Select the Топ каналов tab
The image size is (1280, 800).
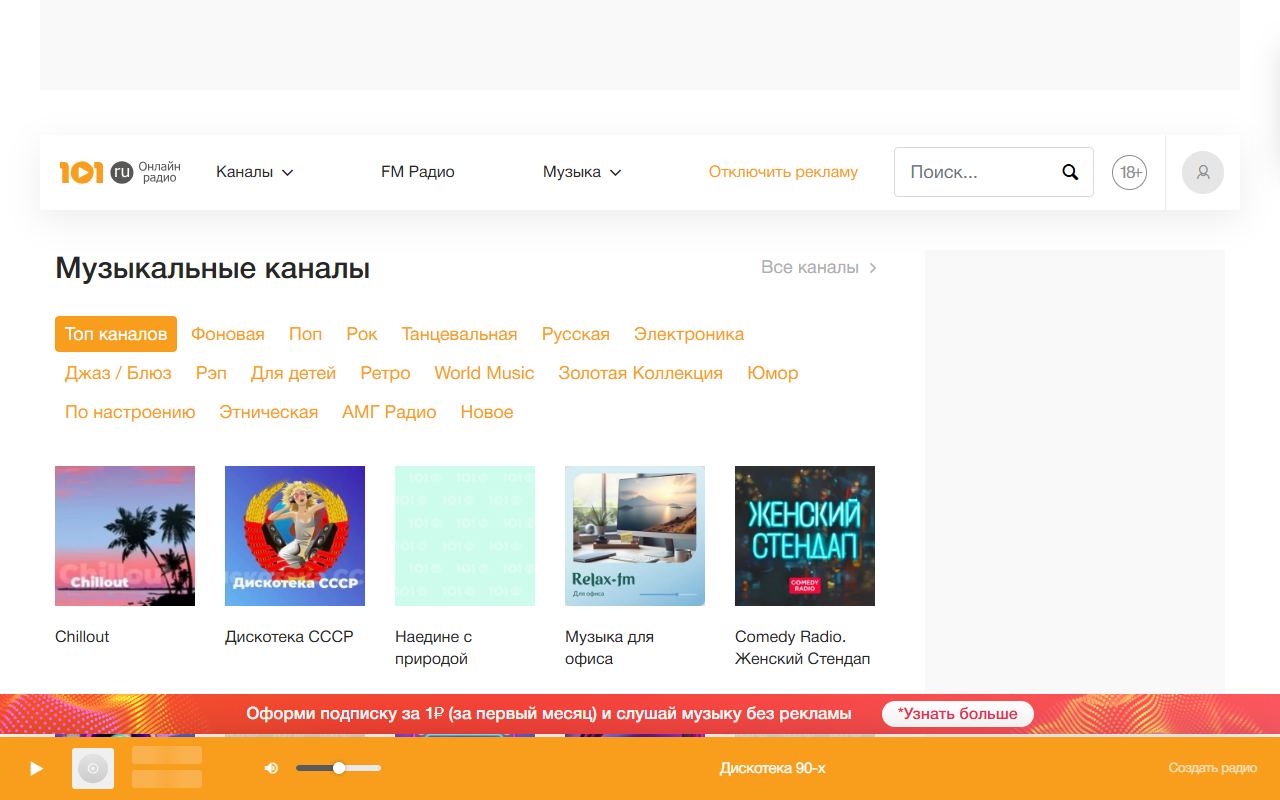coord(116,334)
